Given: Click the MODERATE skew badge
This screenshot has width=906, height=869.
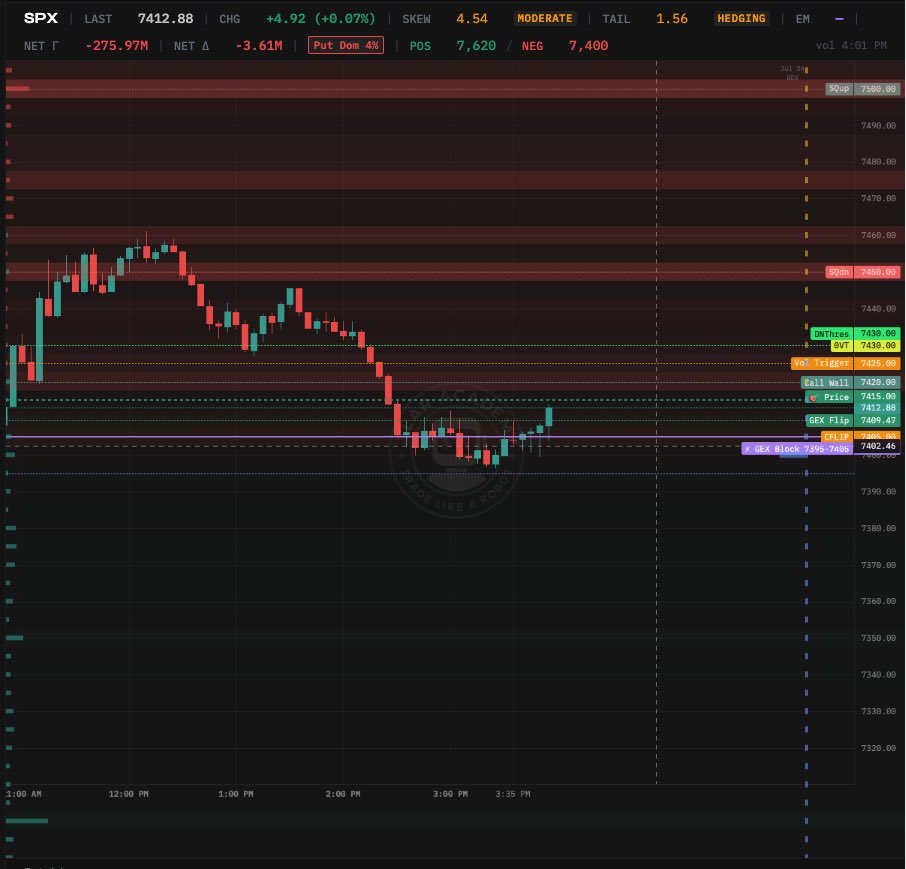Looking at the screenshot, I should [545, 18].
